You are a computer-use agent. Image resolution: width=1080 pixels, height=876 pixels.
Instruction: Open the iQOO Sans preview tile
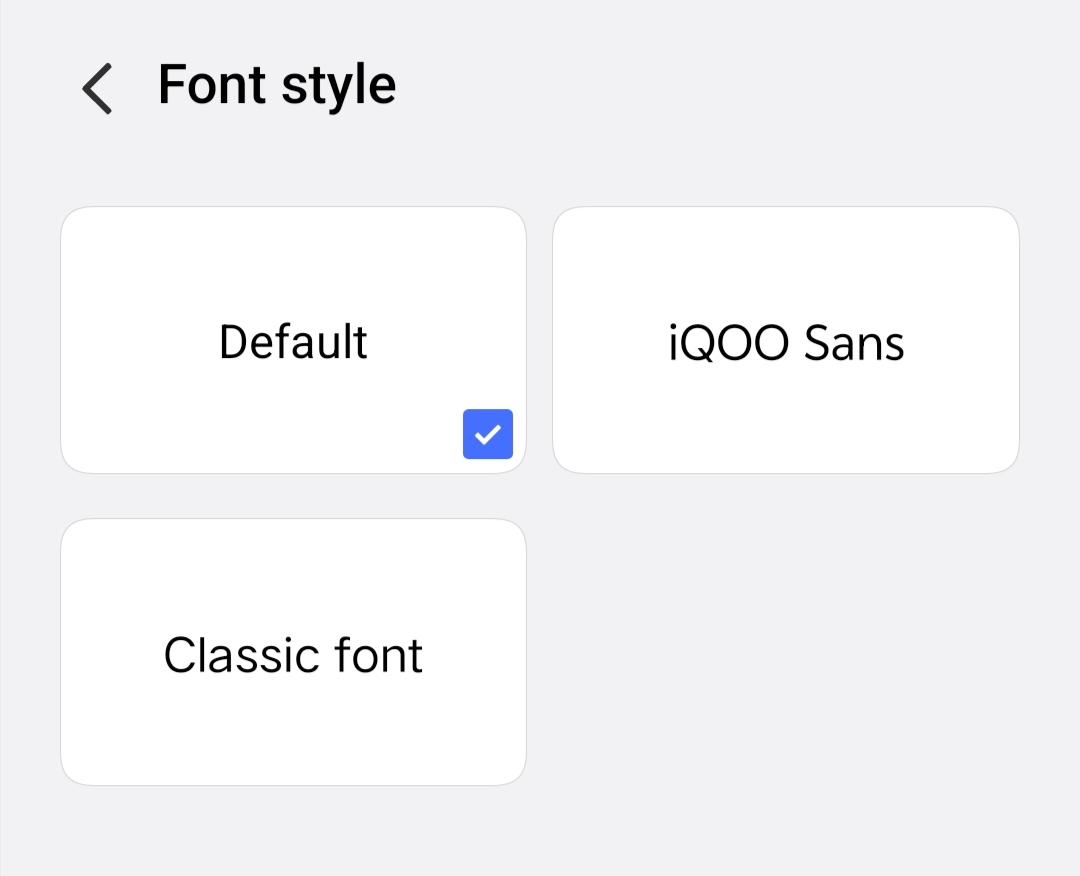(786, 340)
